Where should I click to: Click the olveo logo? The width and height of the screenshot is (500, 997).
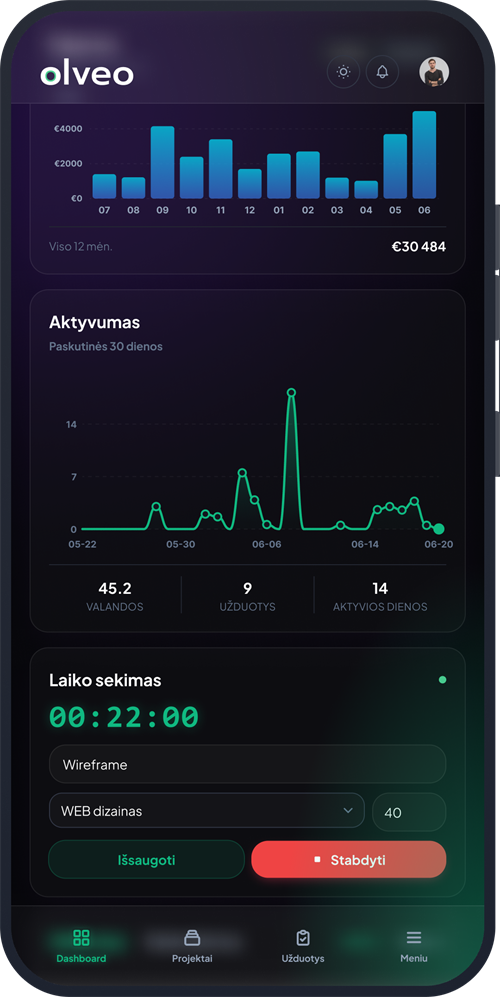[87, 75]
